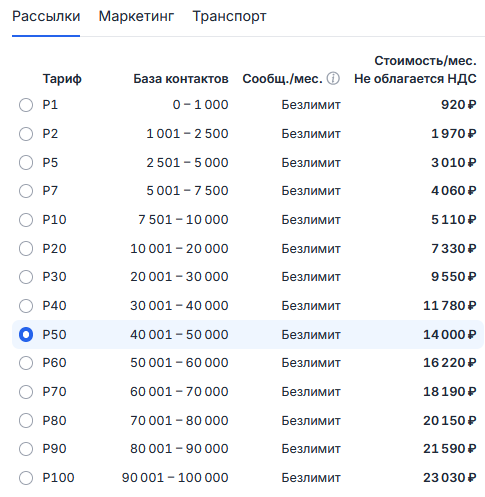Select the P2 tariff radio button
Viewport: 485px width, 497px height.
pyautogui.click(x=26, y=134)
